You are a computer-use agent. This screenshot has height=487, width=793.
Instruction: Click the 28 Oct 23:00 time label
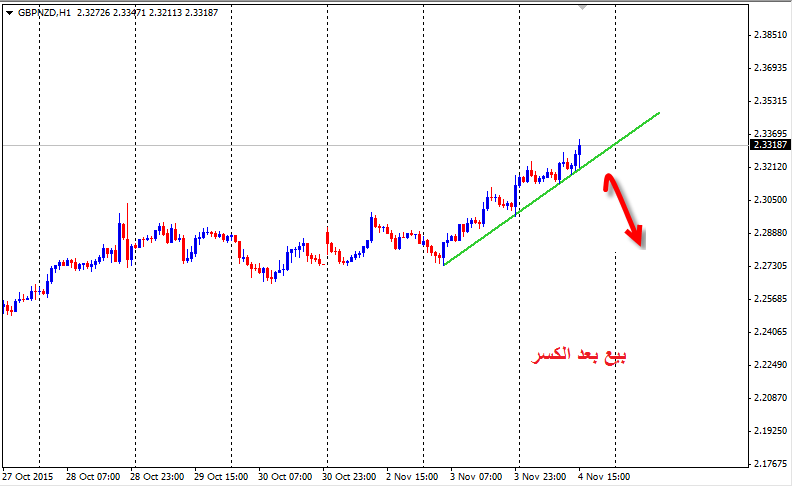157,476
